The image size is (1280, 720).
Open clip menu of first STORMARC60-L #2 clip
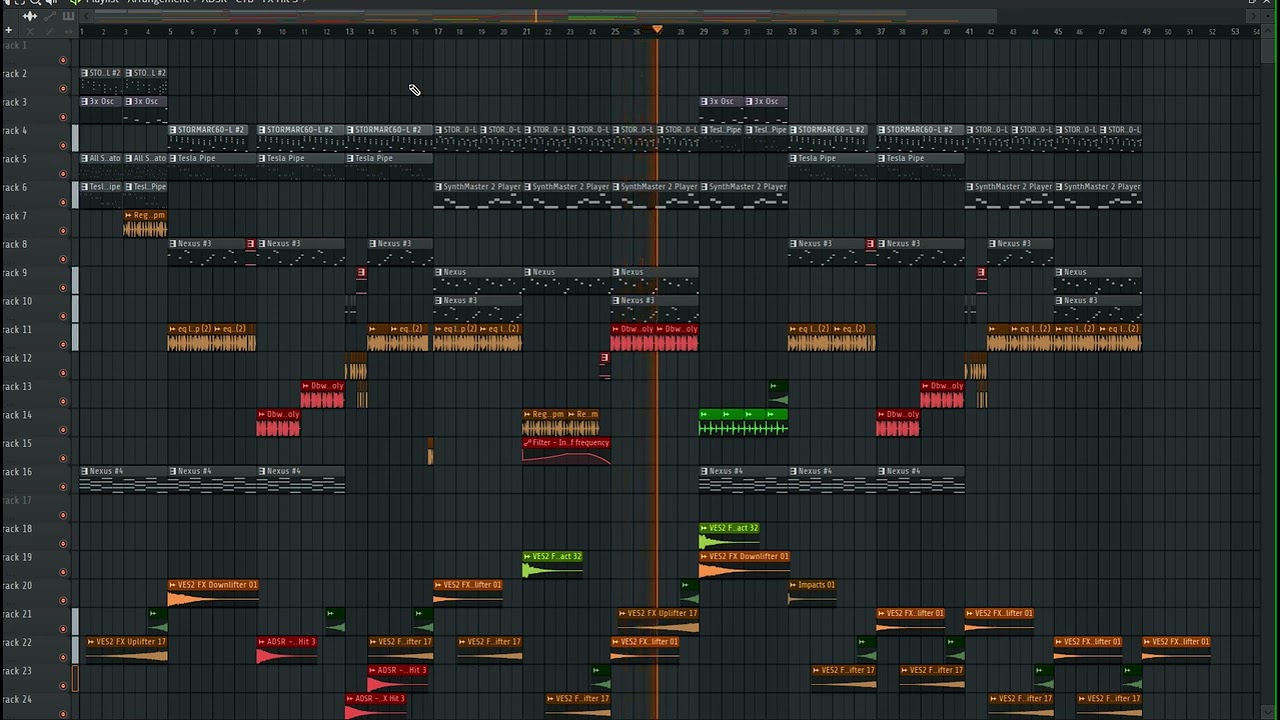point(173,130)
